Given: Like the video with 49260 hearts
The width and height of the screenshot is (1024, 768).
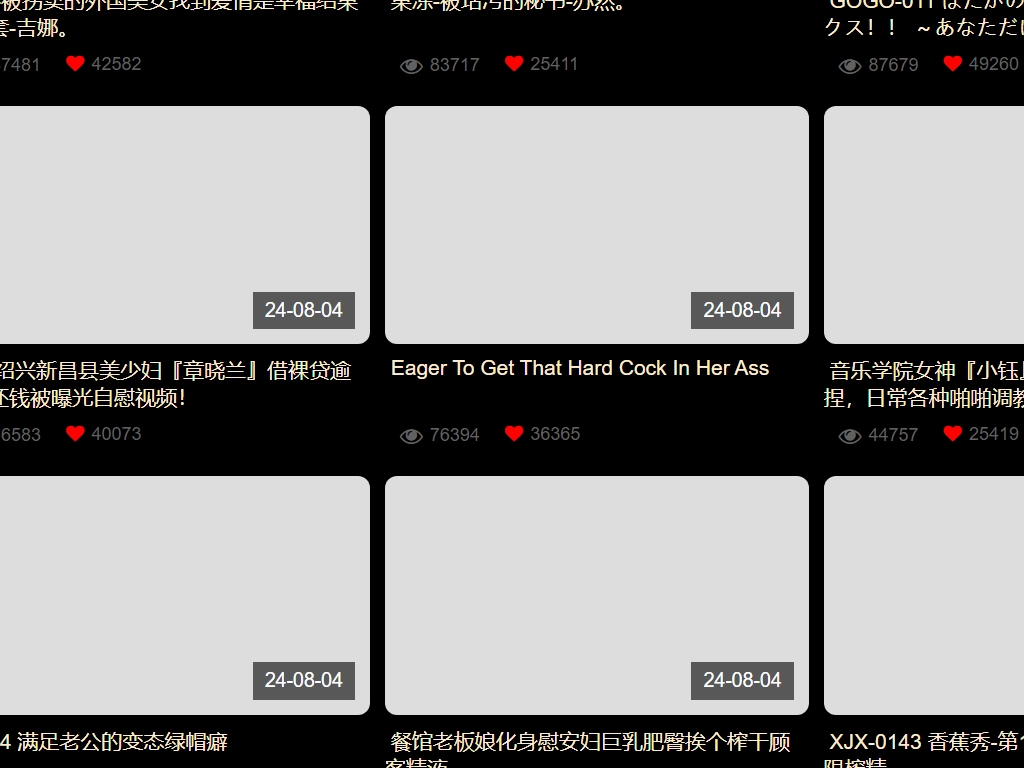Looking at the screenshot, I should (x=952, y=64).
